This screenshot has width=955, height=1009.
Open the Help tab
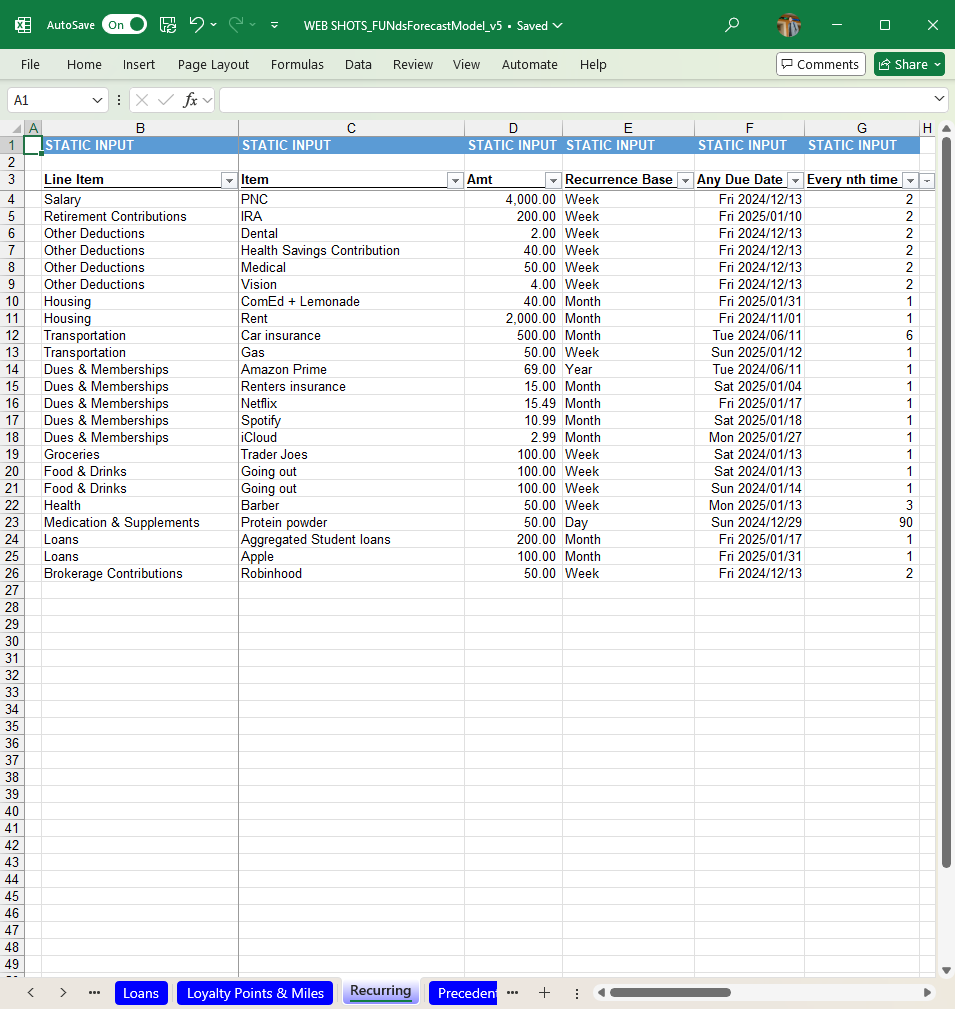pyautogui.click(x=593, y=64)
